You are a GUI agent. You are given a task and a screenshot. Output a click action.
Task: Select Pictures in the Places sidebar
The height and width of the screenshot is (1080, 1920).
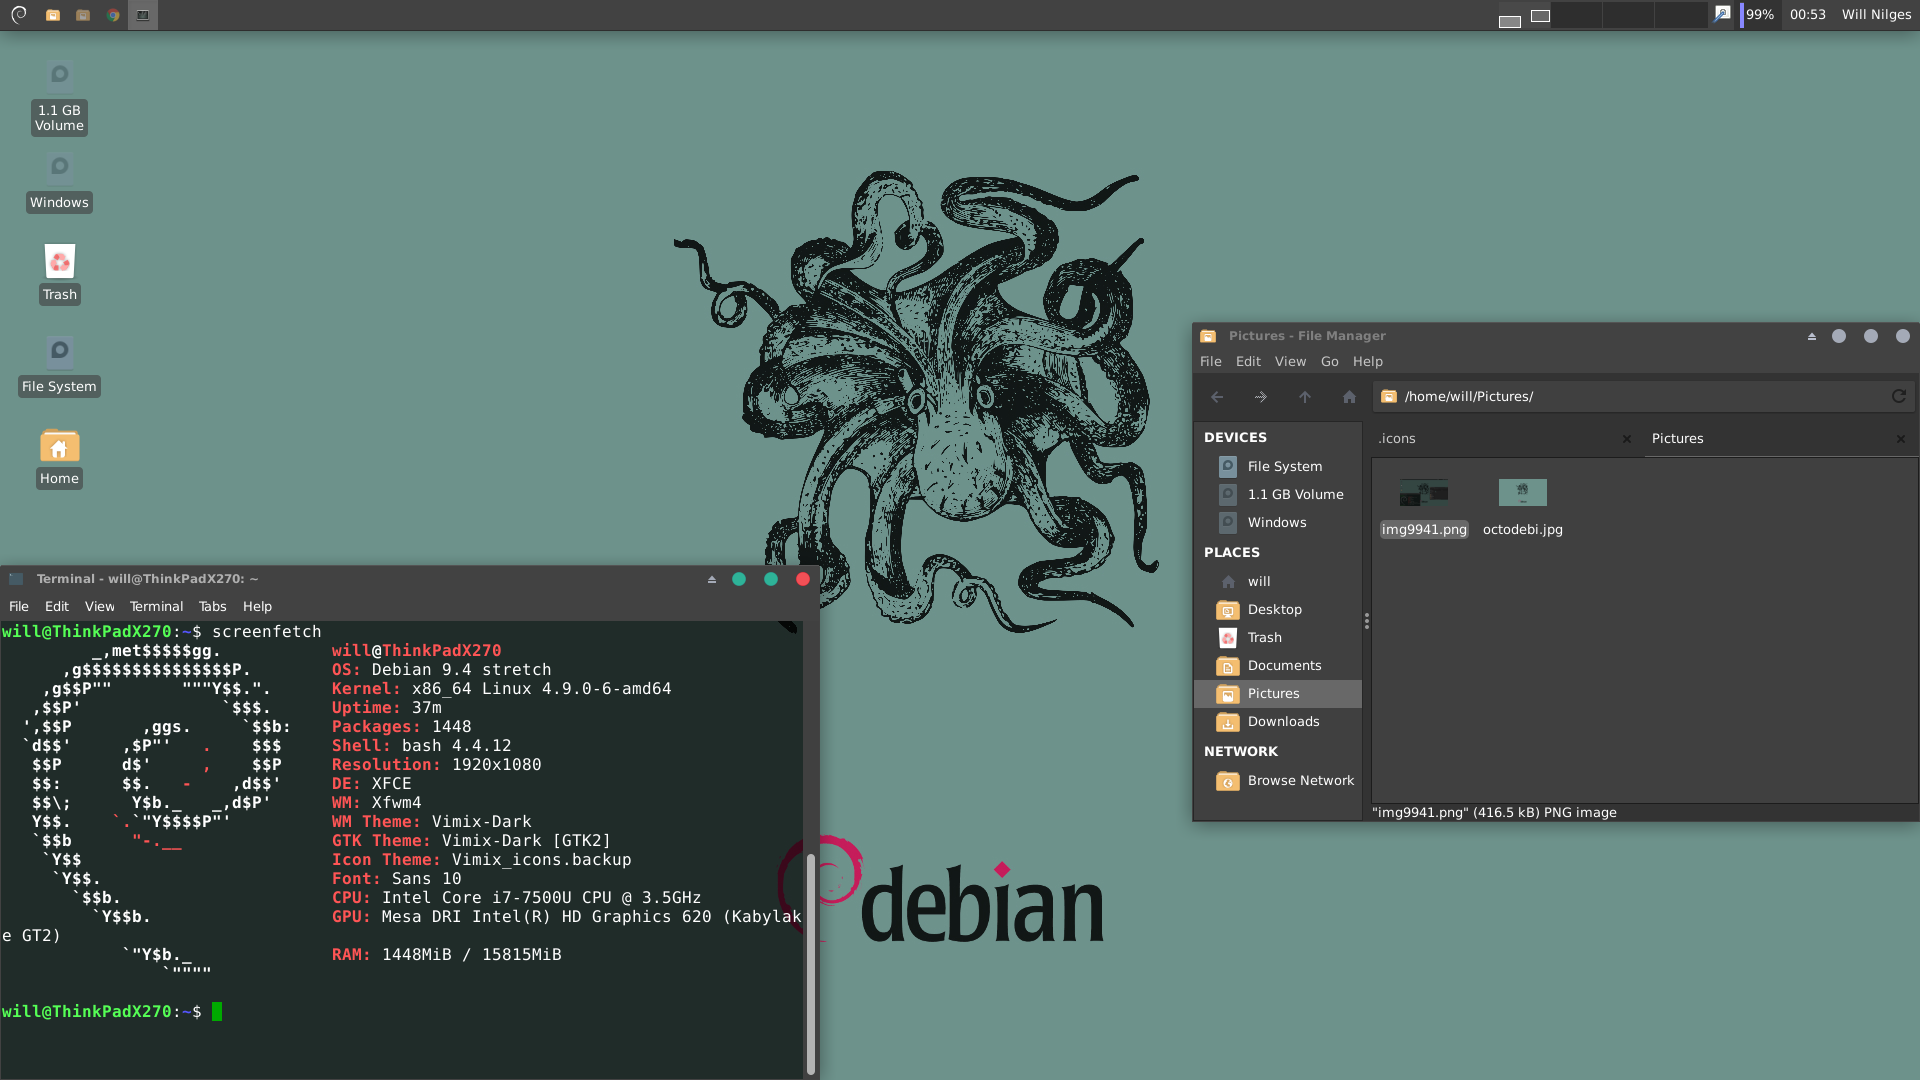(1278, 694)
